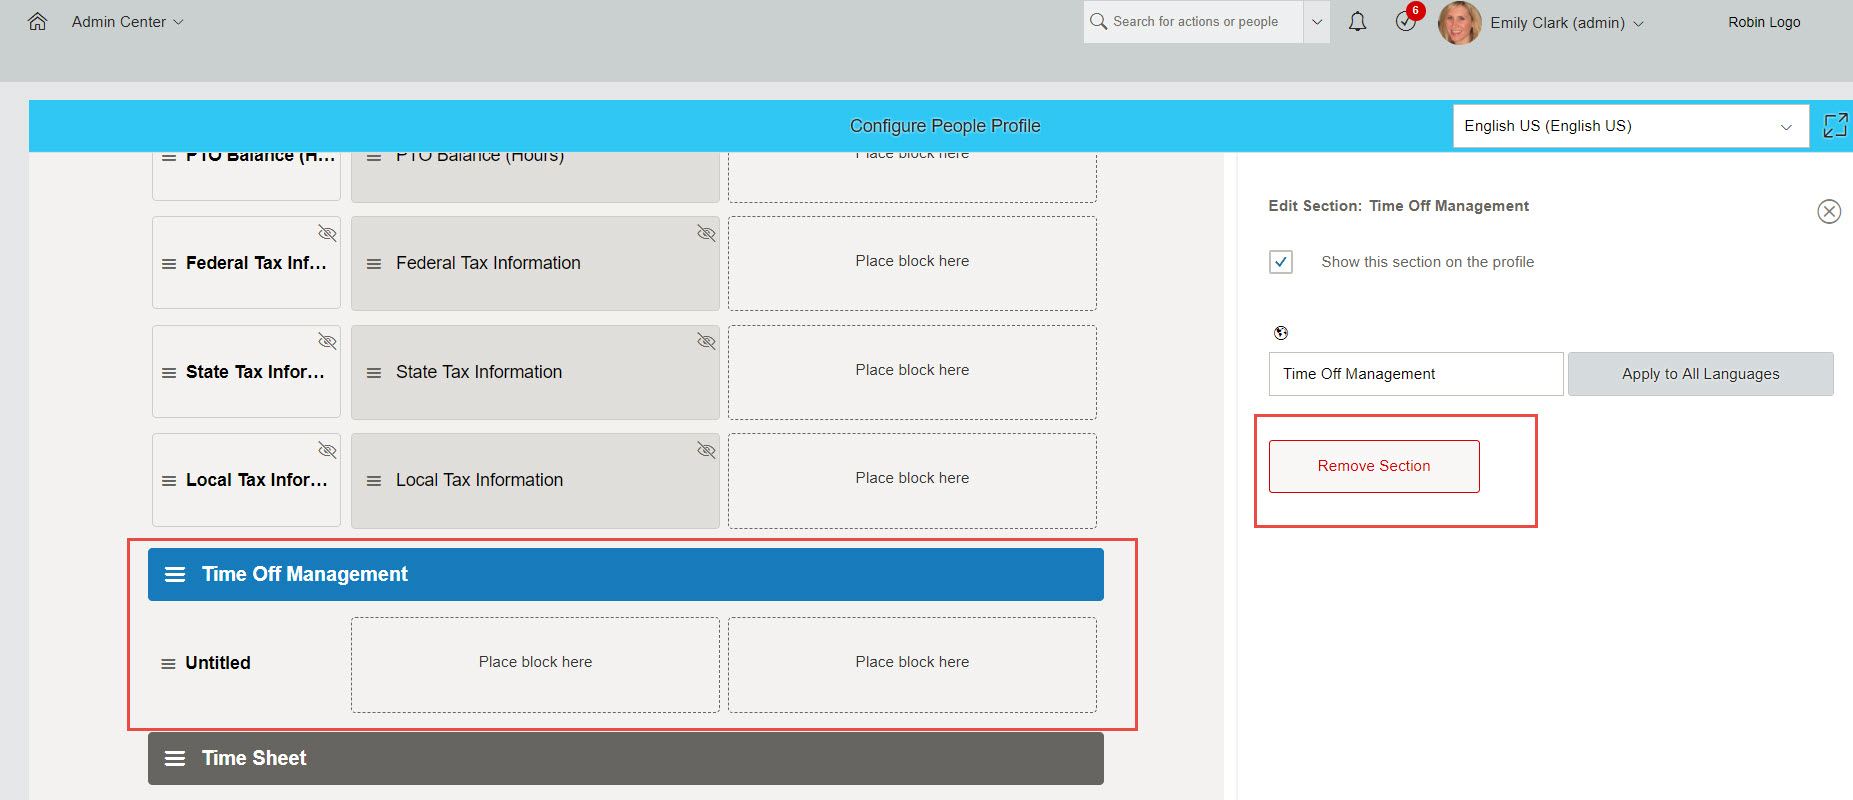Click Place block here beside State Tax Information
This screenshot has width=1853, height=800.
click(912, 372)
